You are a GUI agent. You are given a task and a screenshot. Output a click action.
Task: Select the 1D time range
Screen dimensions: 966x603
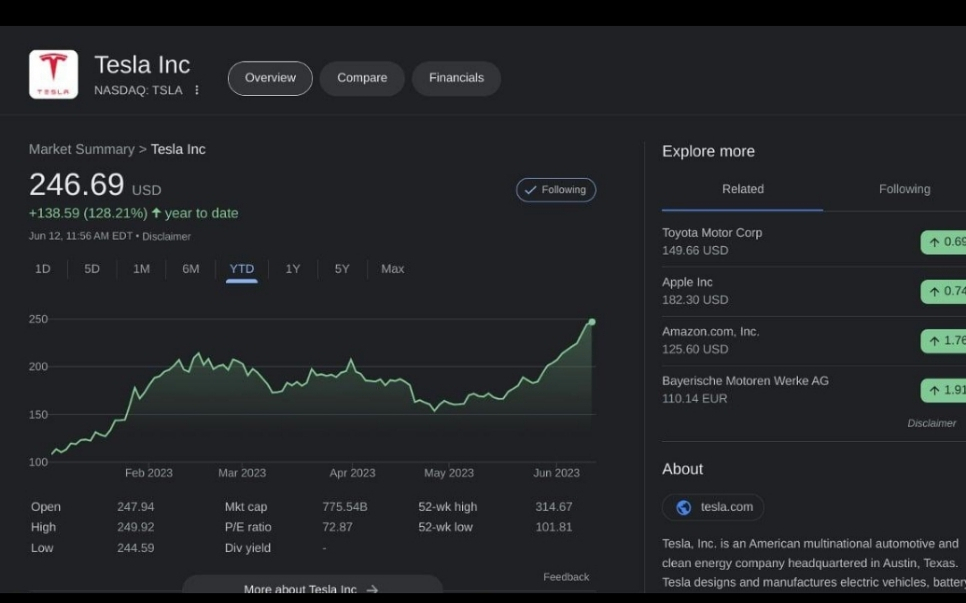[43, 269]
